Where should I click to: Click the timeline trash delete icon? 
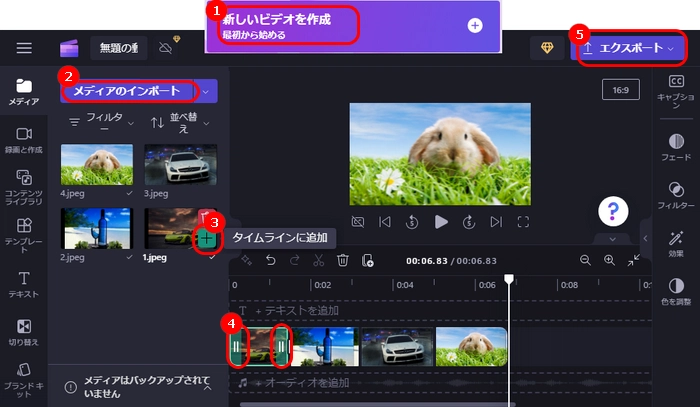point(342,260)
